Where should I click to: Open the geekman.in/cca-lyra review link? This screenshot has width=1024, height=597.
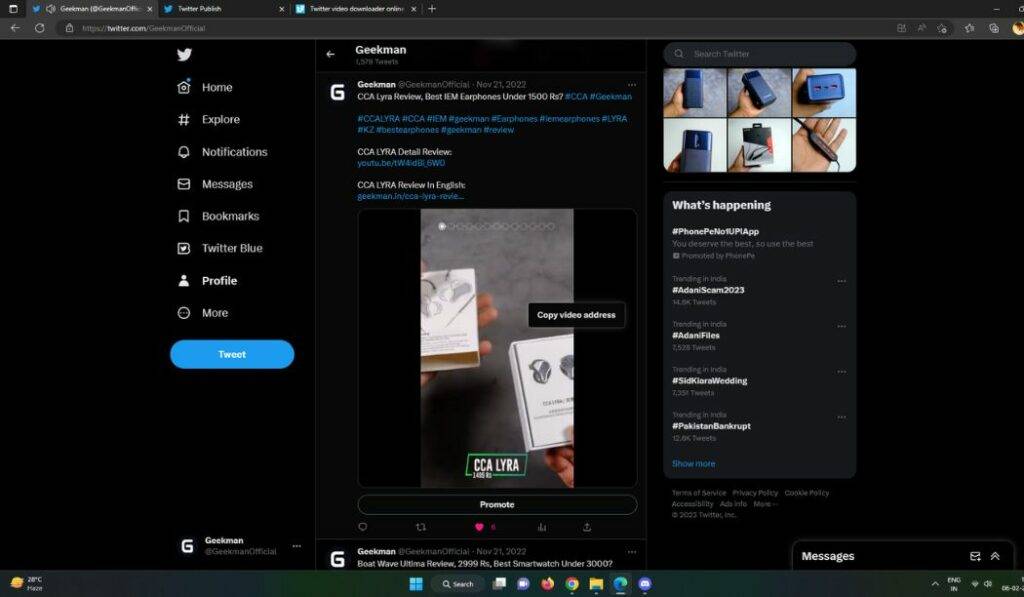tap(411, 196)
